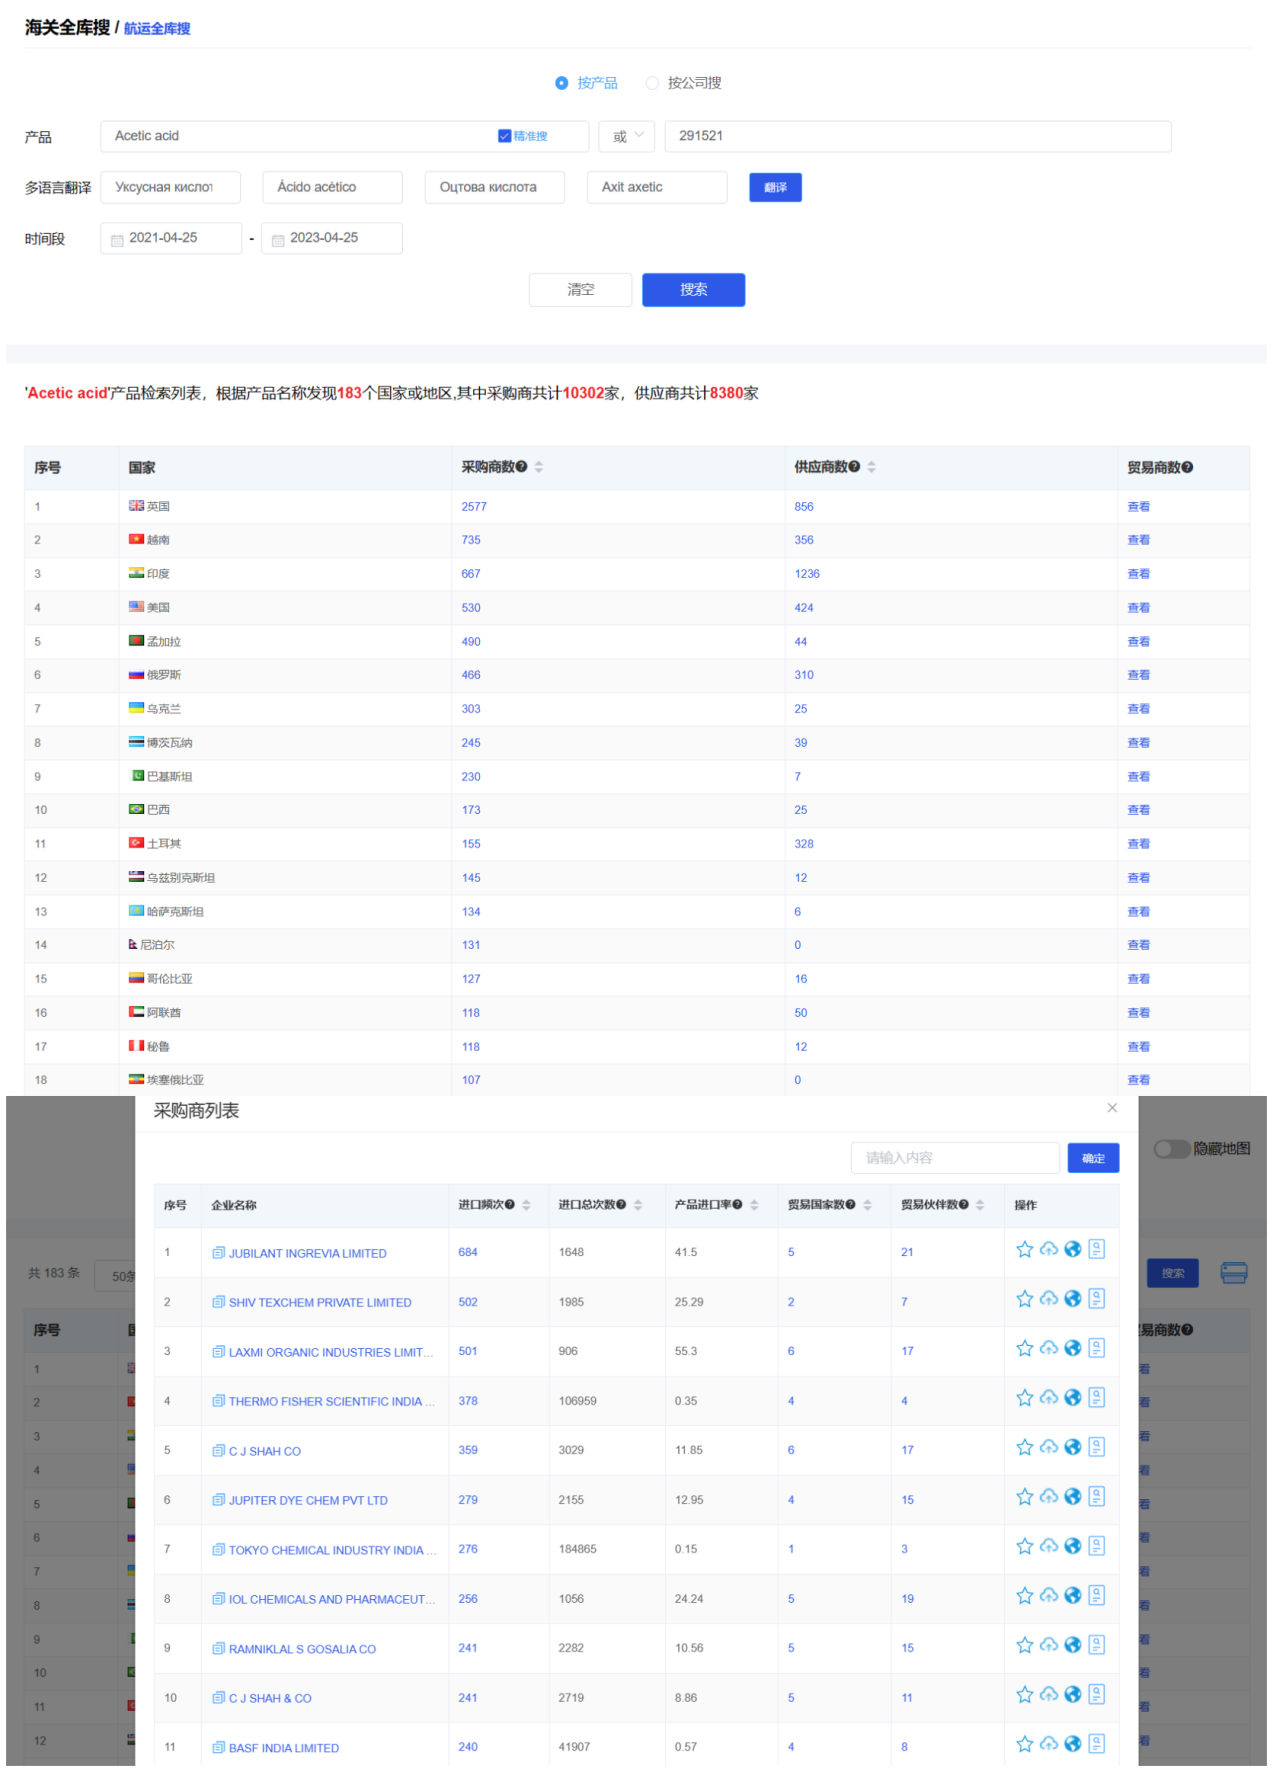Viewport: 1273px width, 1772px height.
Task: Star the JUBILANT INGREVIA LIMITED row
Action: coord(1024,1250)
